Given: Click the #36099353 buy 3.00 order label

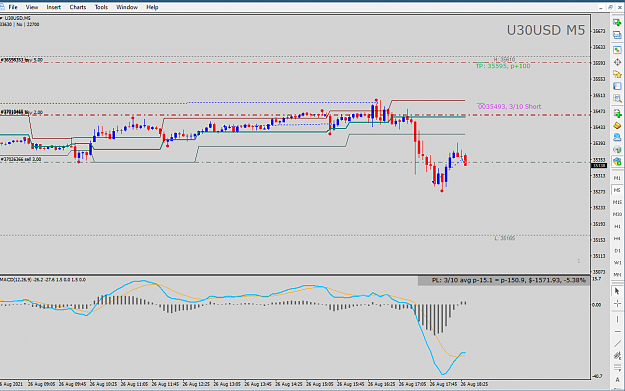Looking at the screenshot, I should (22, 60).
